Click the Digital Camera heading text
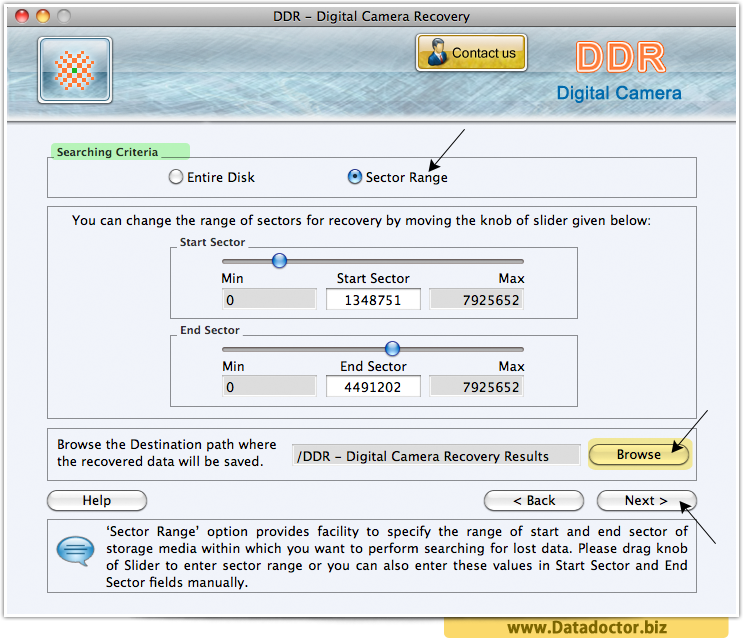 coord(619,93)
